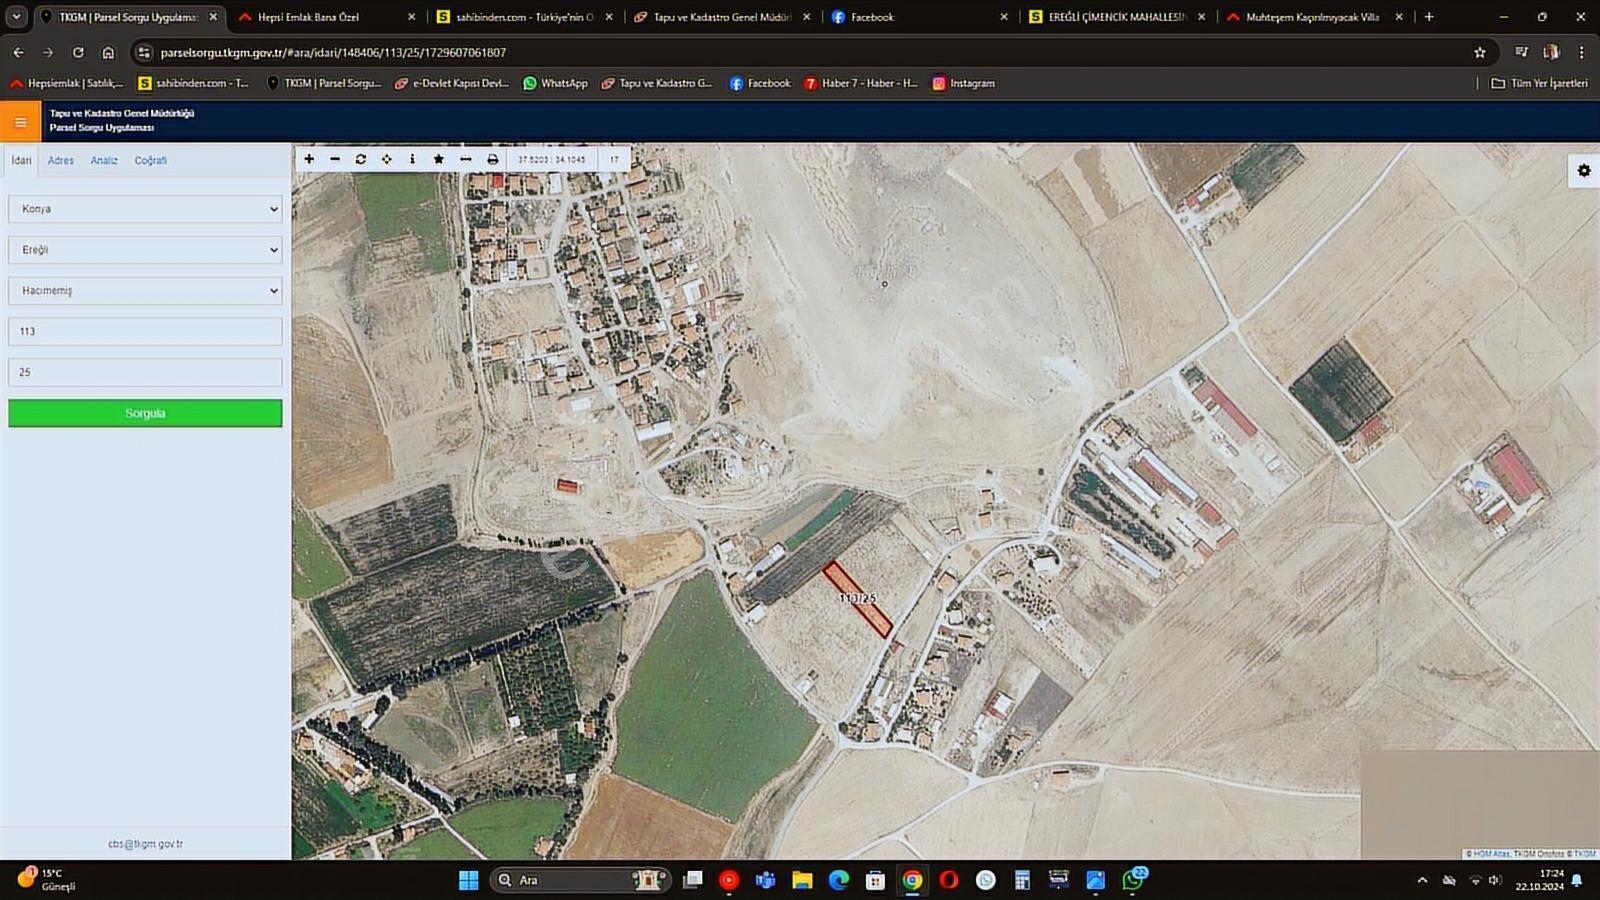
Task: Open a new browser tab
Action: [x=1429, y=17]
